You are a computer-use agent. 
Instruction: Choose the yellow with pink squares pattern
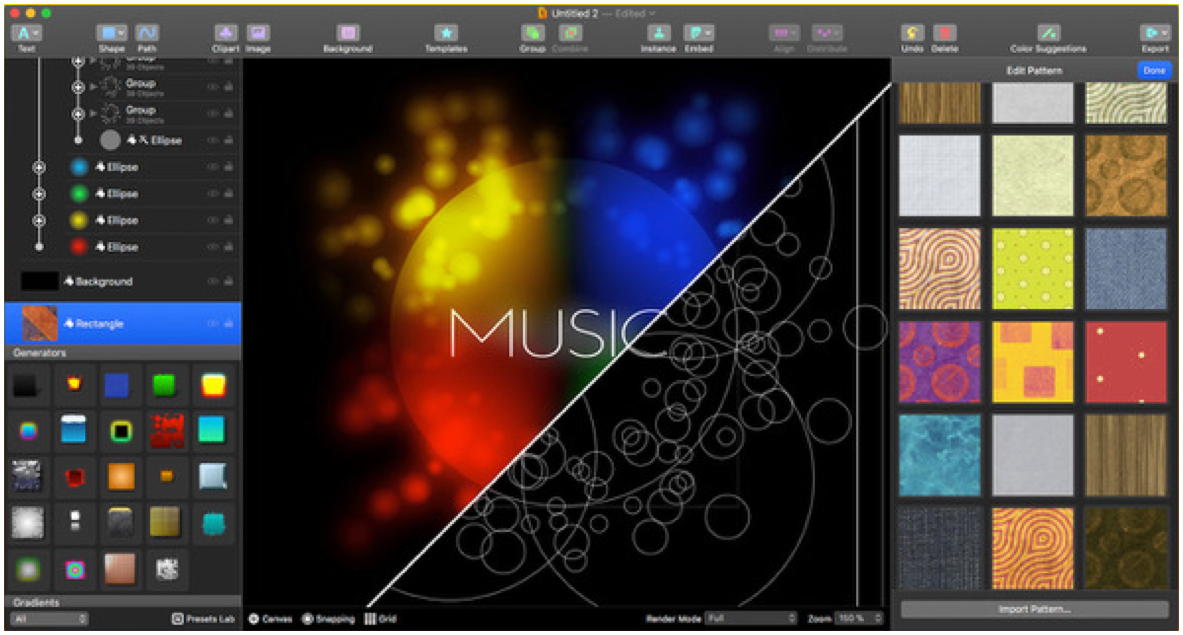(x=1033, y=362)
